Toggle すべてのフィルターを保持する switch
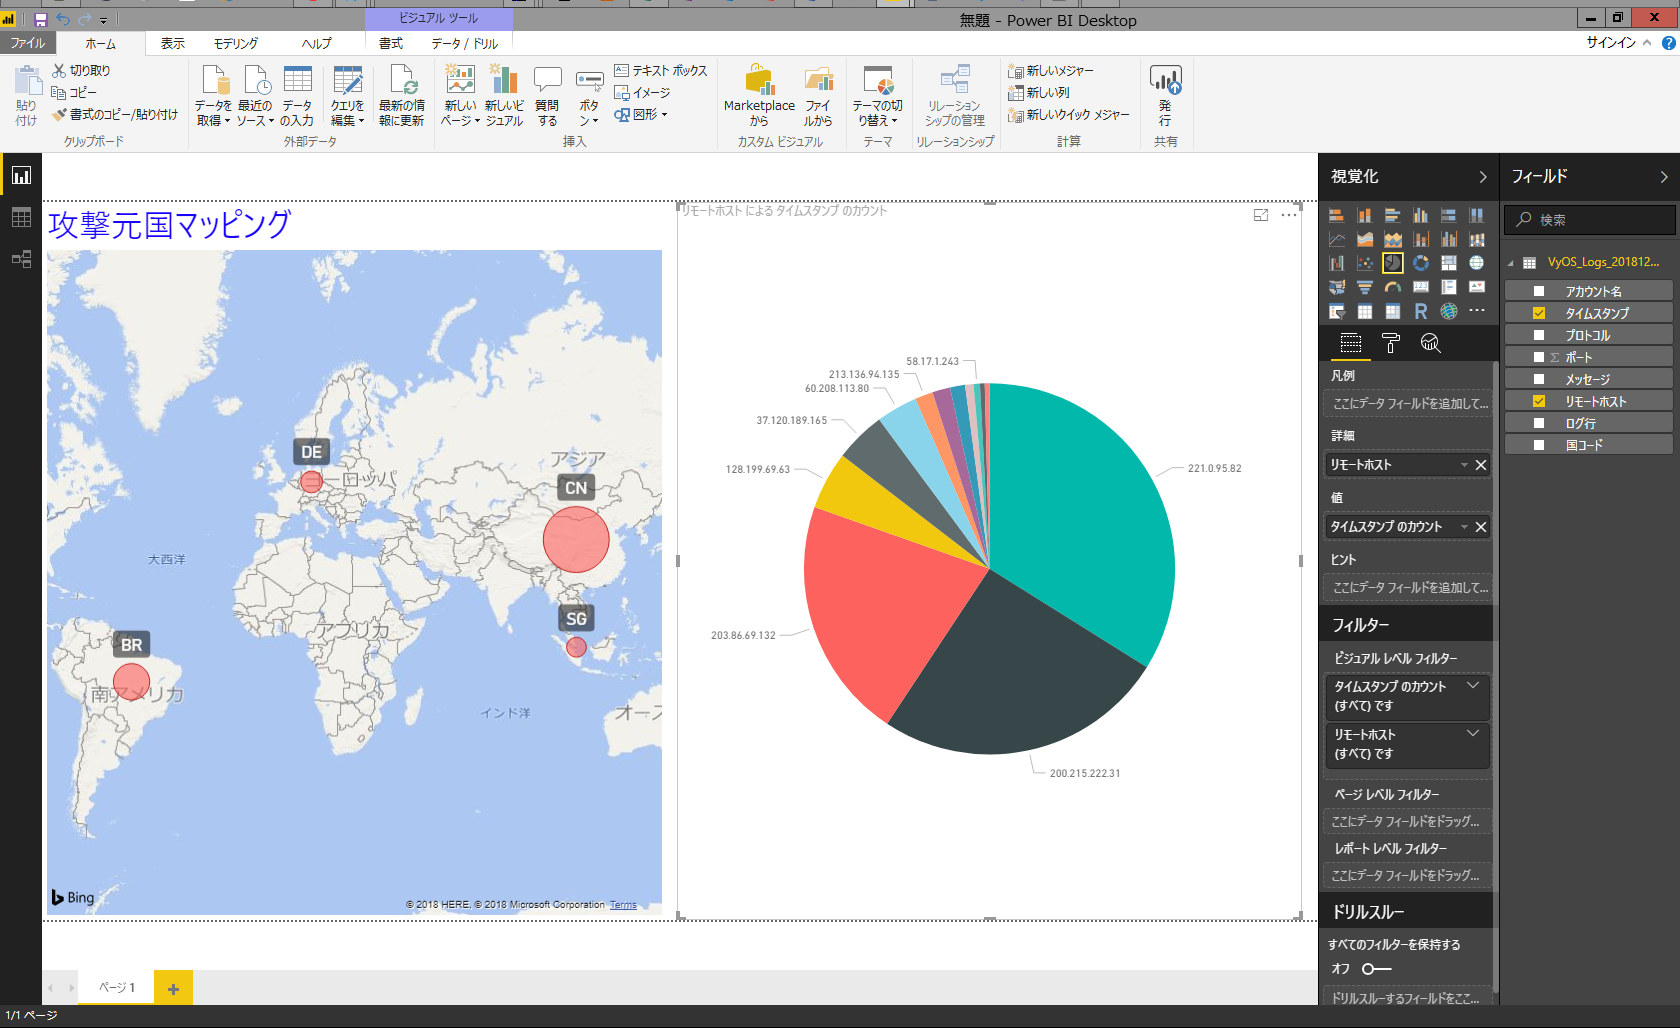 (x=1376, y=969)
